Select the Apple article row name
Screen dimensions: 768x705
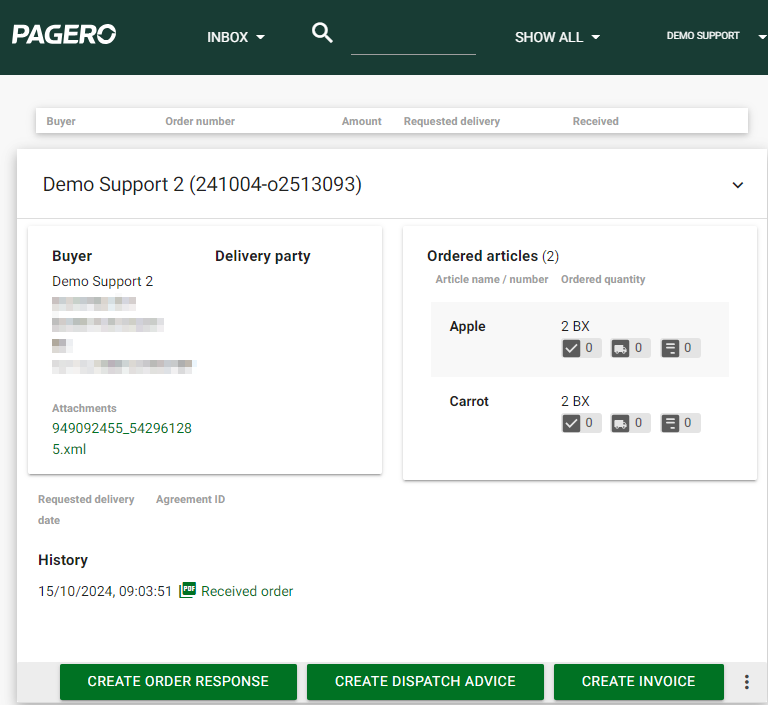click(467, 326)
